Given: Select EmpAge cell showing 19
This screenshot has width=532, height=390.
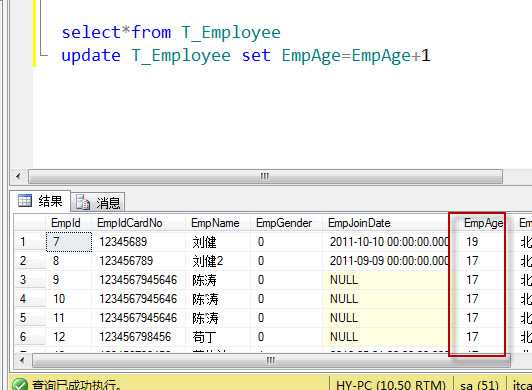Looking at the screenshot, I should coord(472,242).
